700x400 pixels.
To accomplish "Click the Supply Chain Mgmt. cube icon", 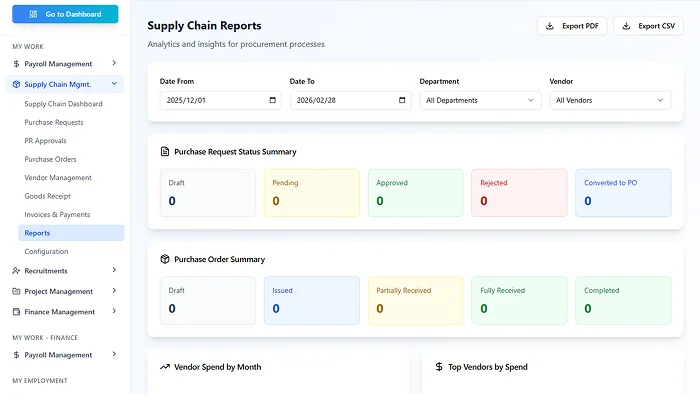I will pyautogui.click(x=16, y=85).
